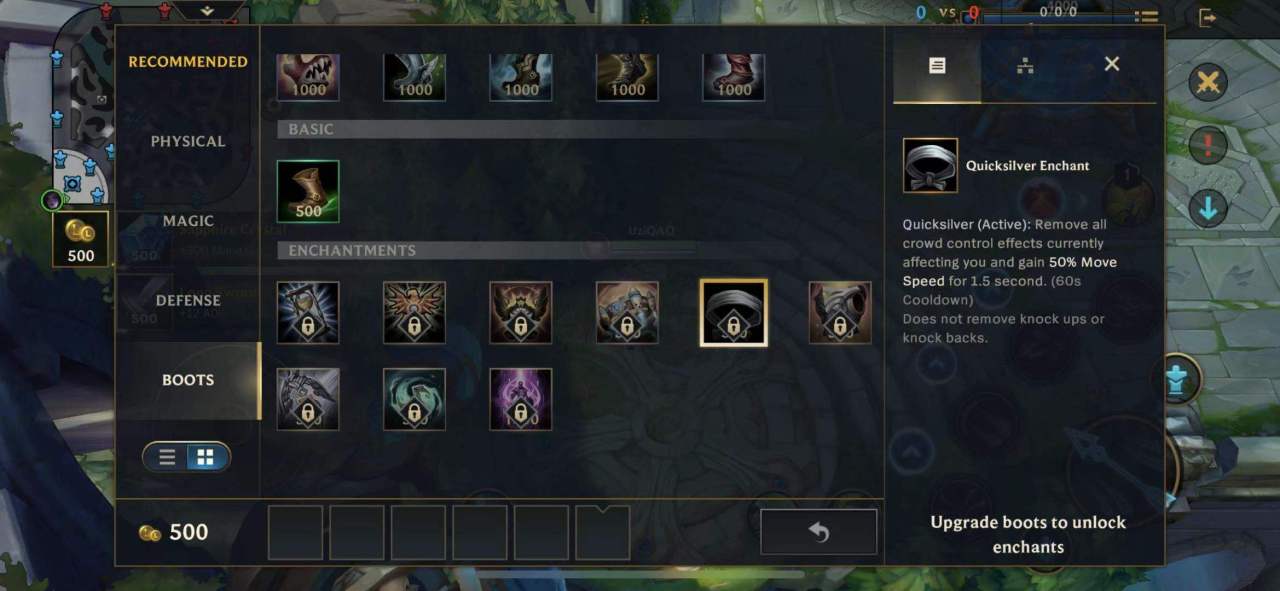Open the Magic items category
This screenshot has height=591, width=1280.
[188, 221]
